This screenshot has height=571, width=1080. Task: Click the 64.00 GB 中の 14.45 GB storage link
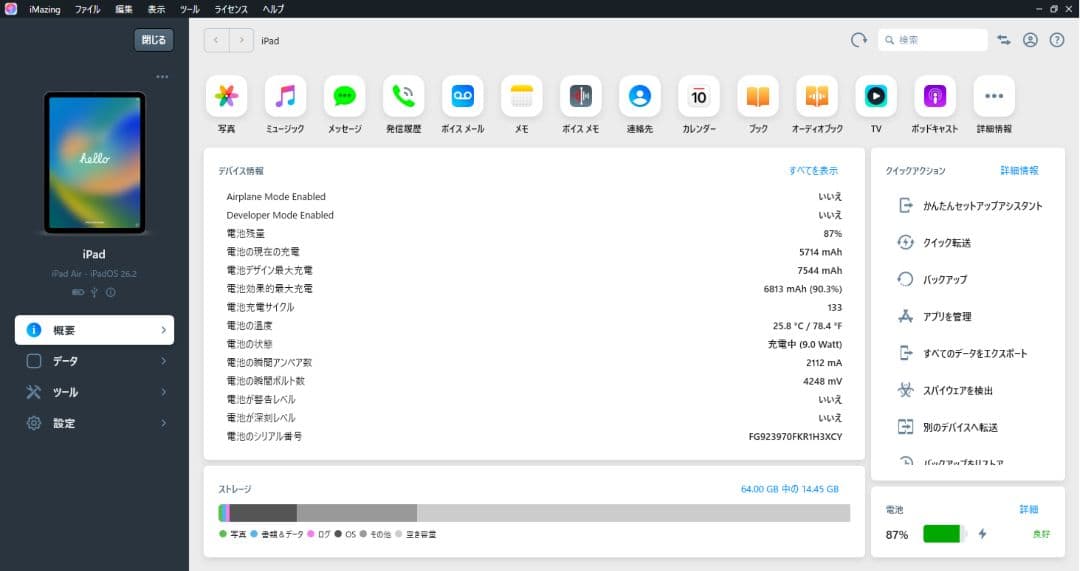[x=789, y=489]
